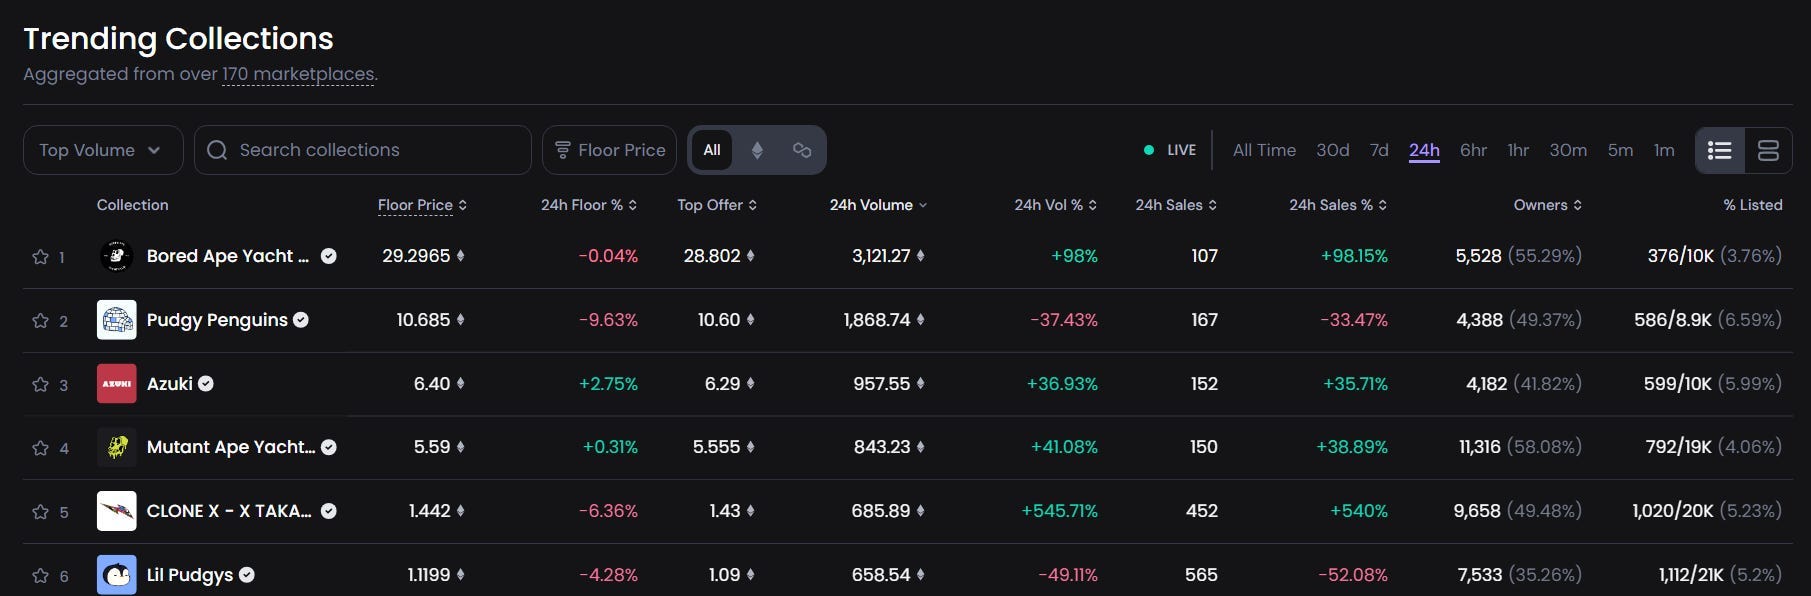
Task: Open the Lil Pudgys collection name
Action: [190, 575]
